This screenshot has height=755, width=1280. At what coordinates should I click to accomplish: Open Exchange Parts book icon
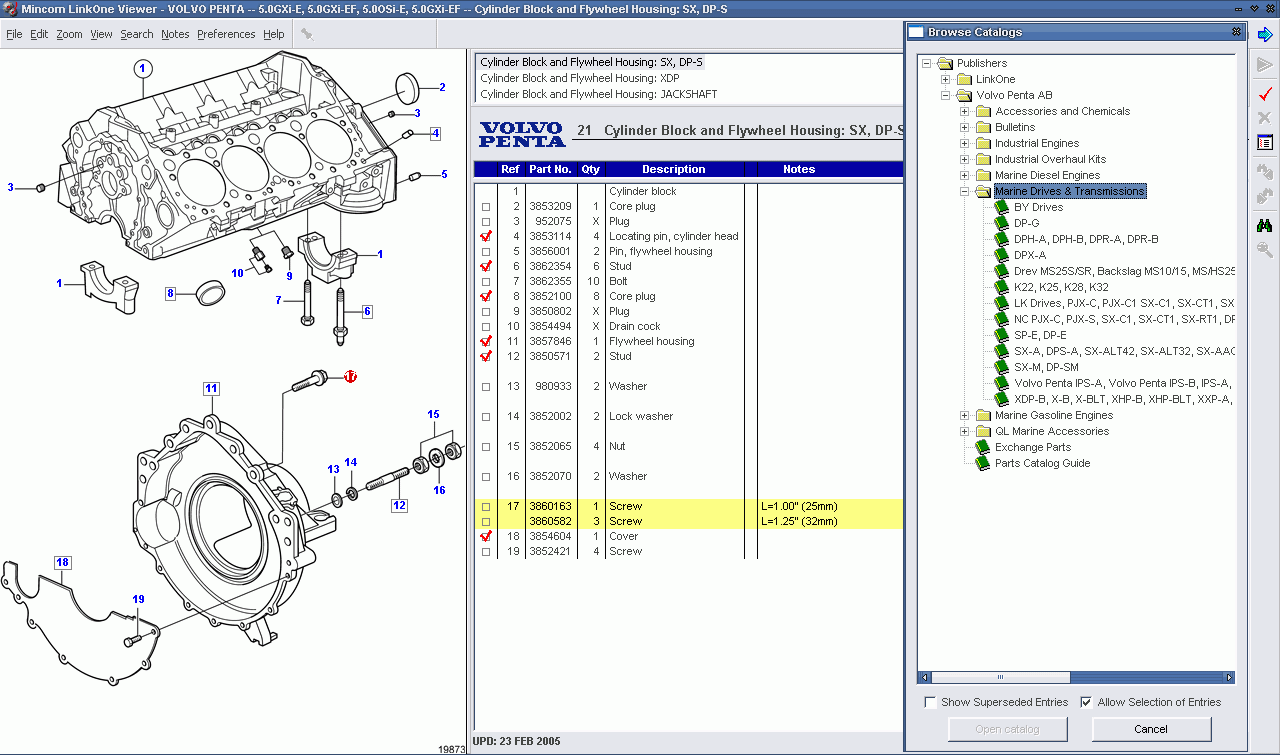point(983,447)
